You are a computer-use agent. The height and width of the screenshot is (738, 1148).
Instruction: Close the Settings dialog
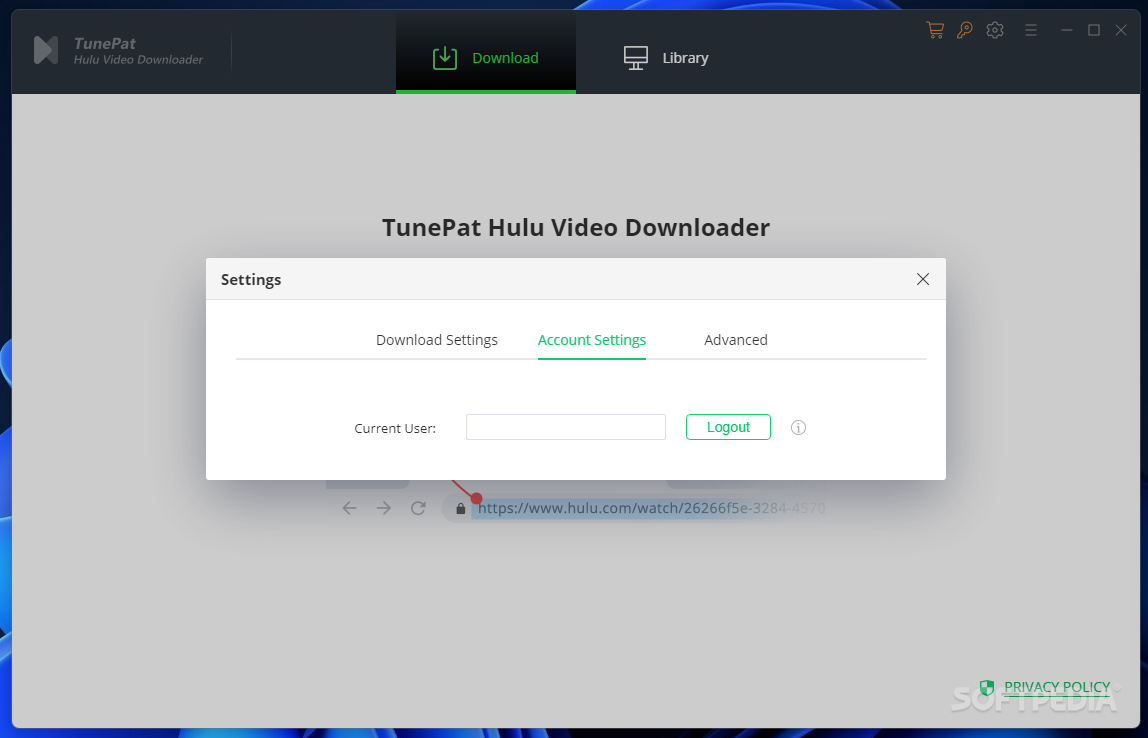[x=922, y=279]
